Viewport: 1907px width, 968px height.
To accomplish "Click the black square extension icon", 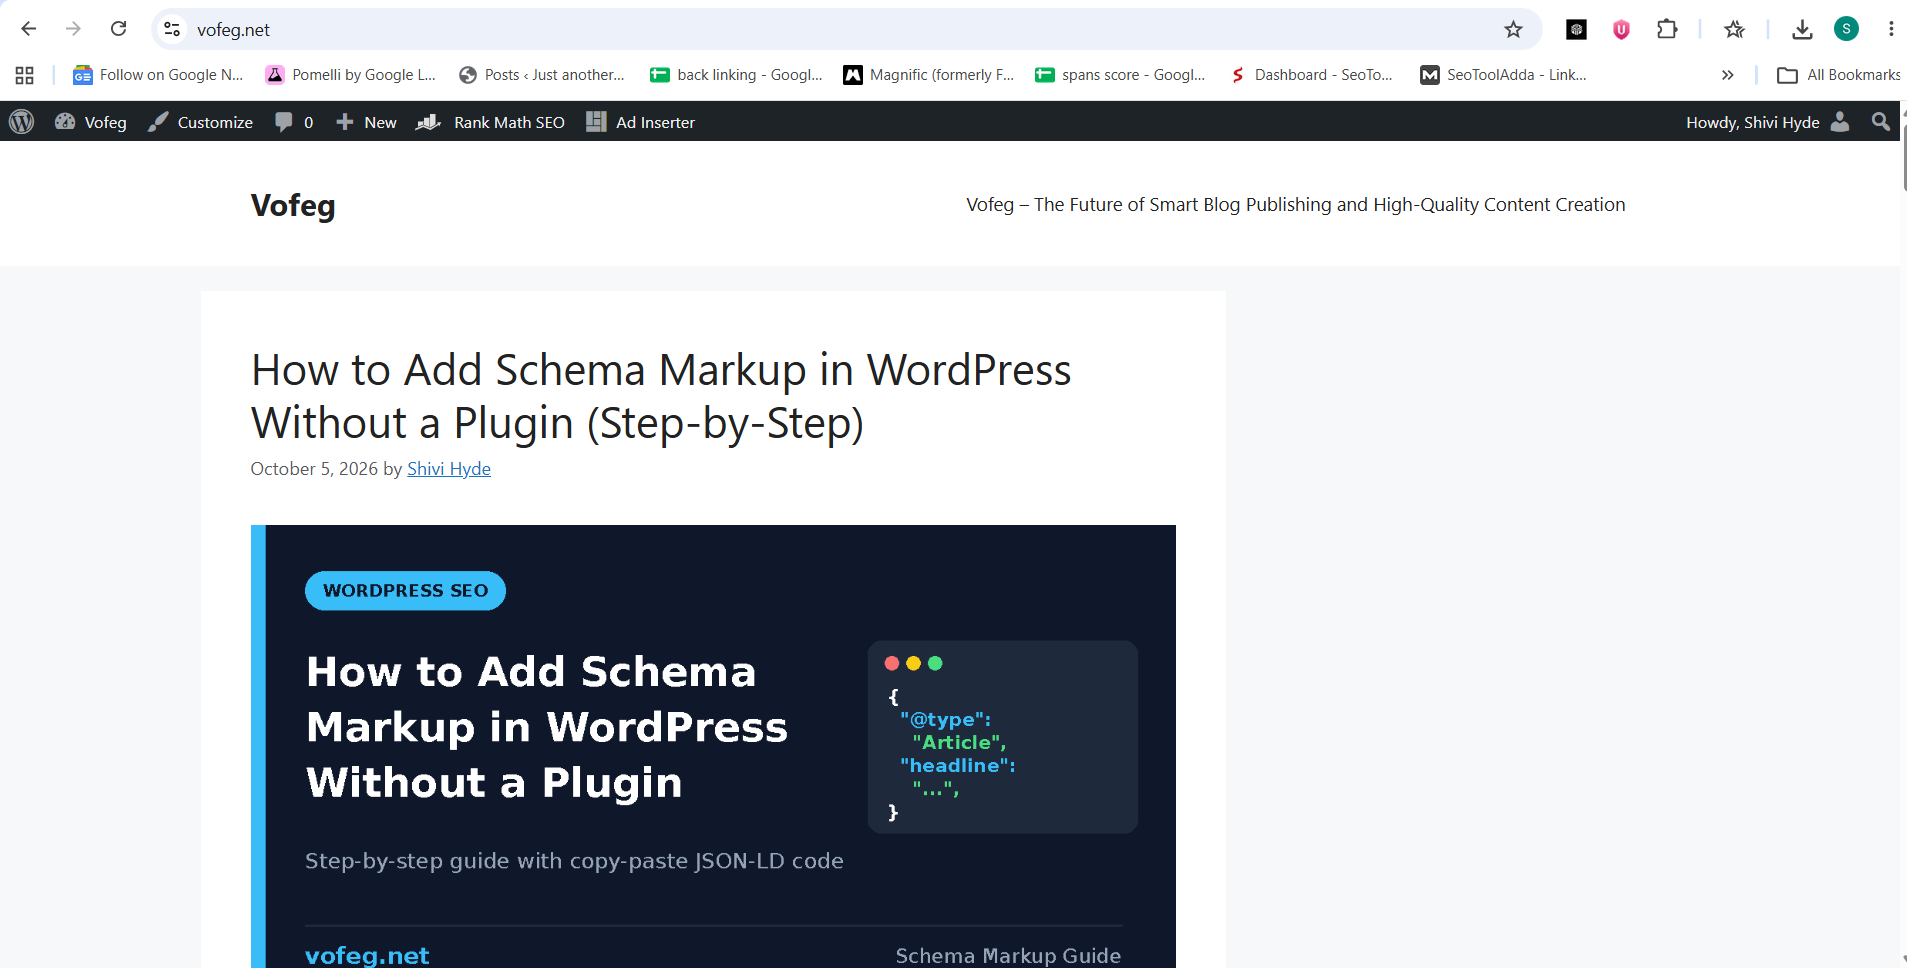I will [x=1576, y=29].
